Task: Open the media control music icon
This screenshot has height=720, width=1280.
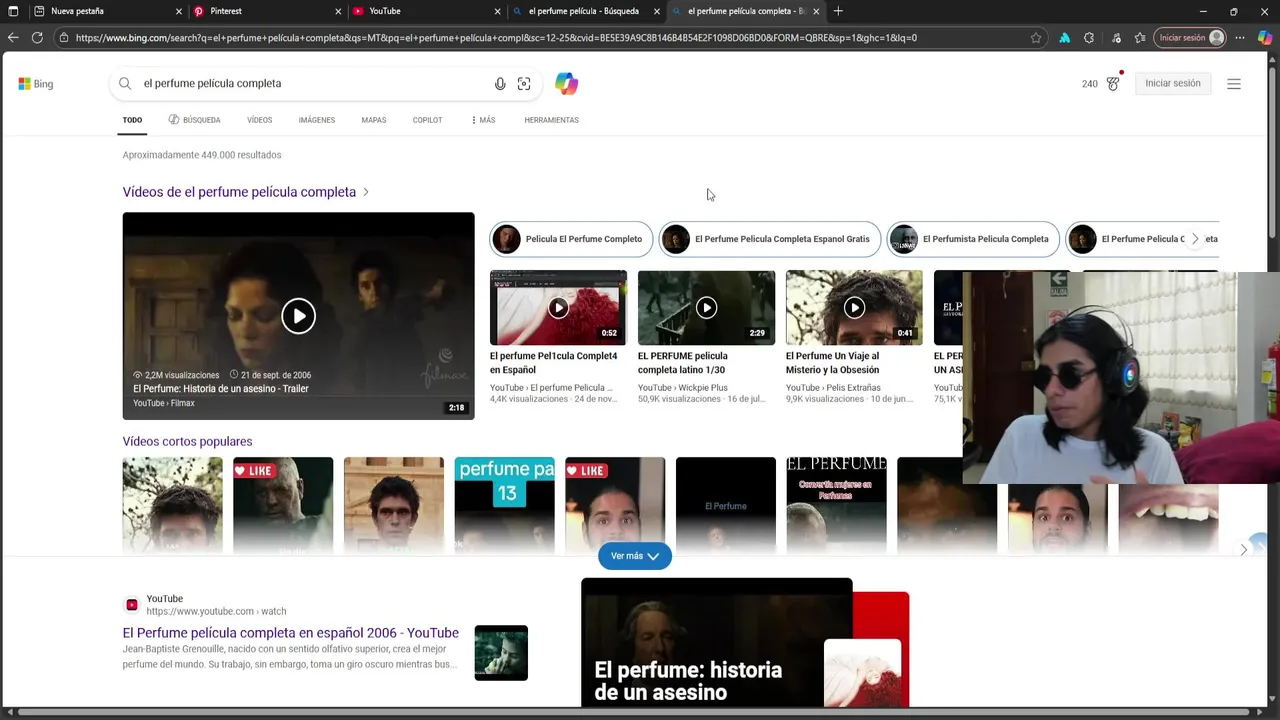Action: tap(1114, 38)
